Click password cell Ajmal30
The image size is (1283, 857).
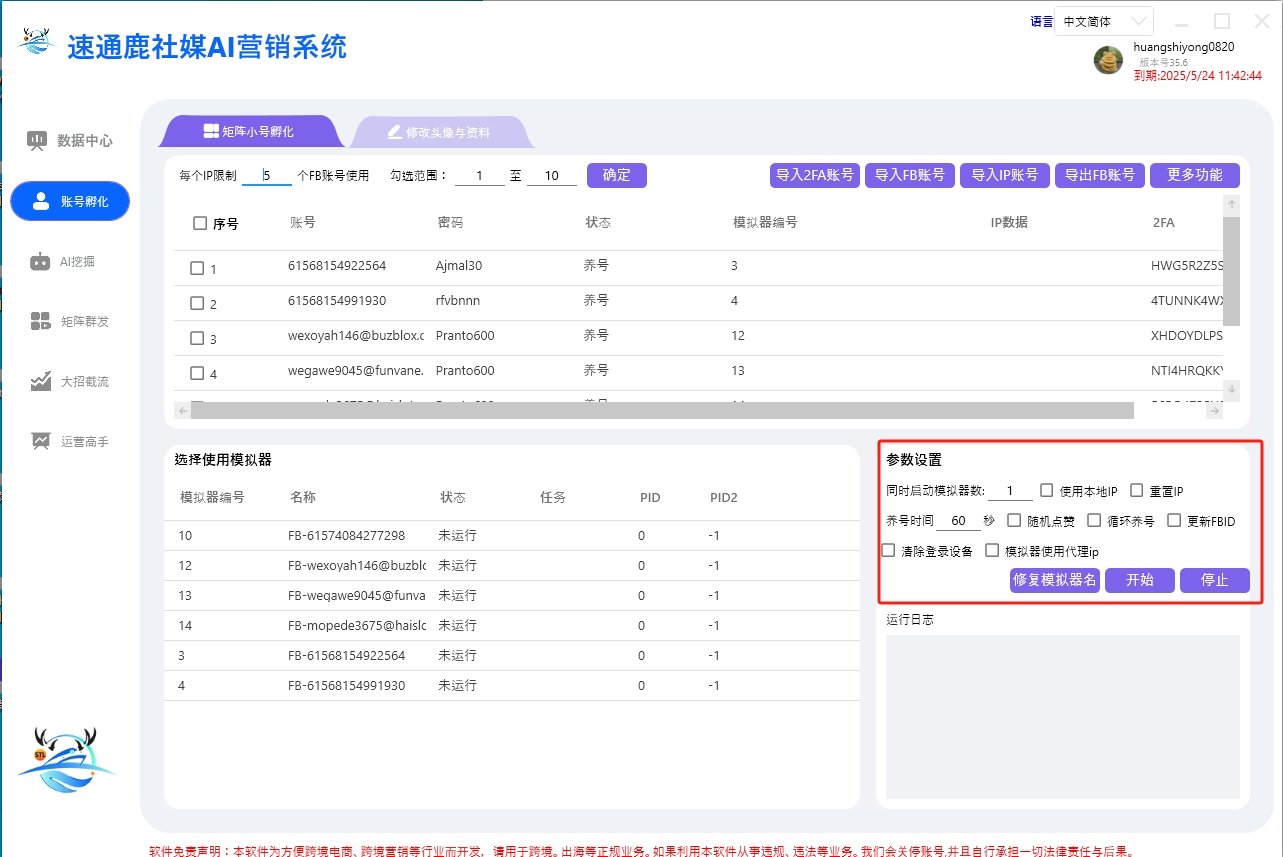(459, 266)
